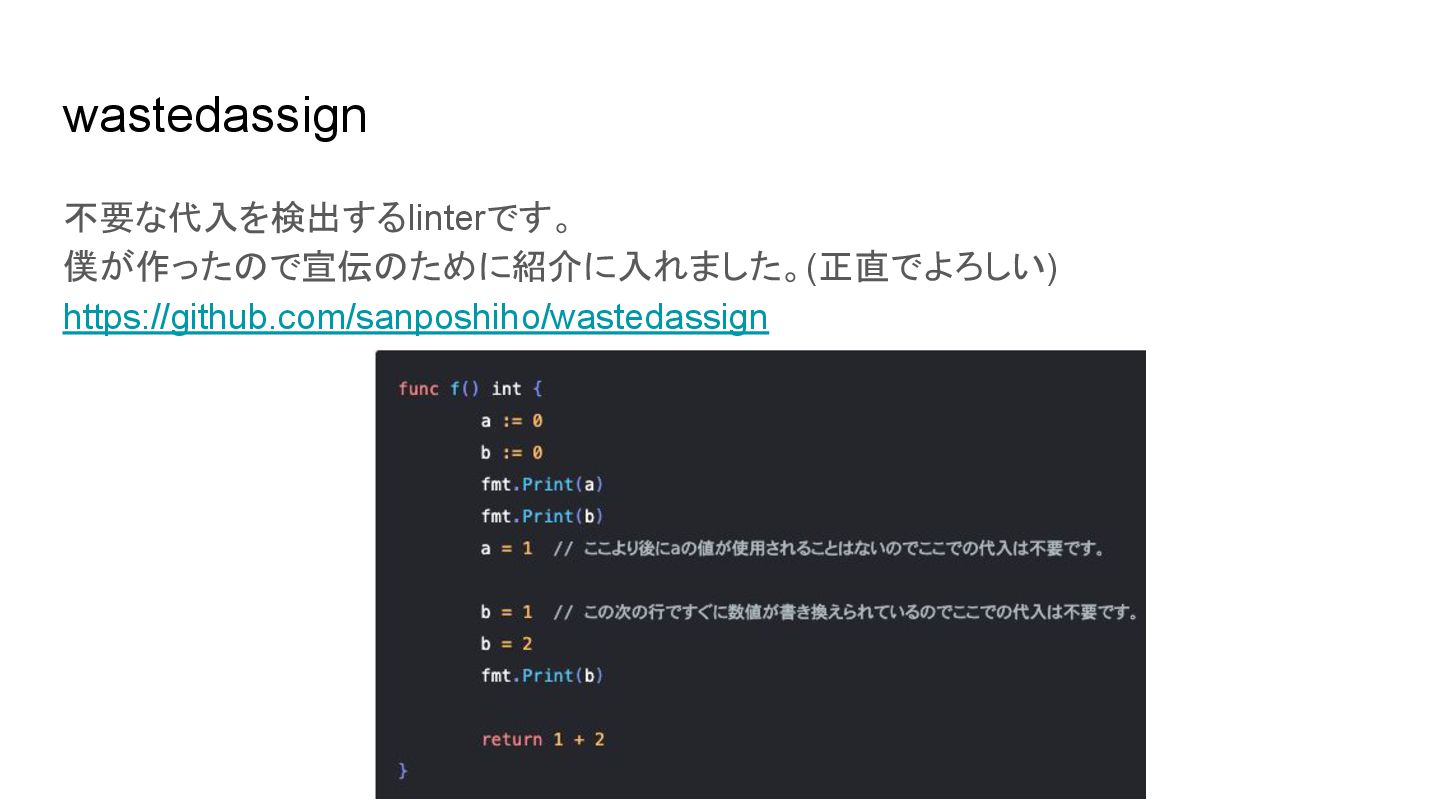Click the "a = 1" assignment in the code
The image size is (1440, 810).
pyautogui.click(x=506, y=549)
